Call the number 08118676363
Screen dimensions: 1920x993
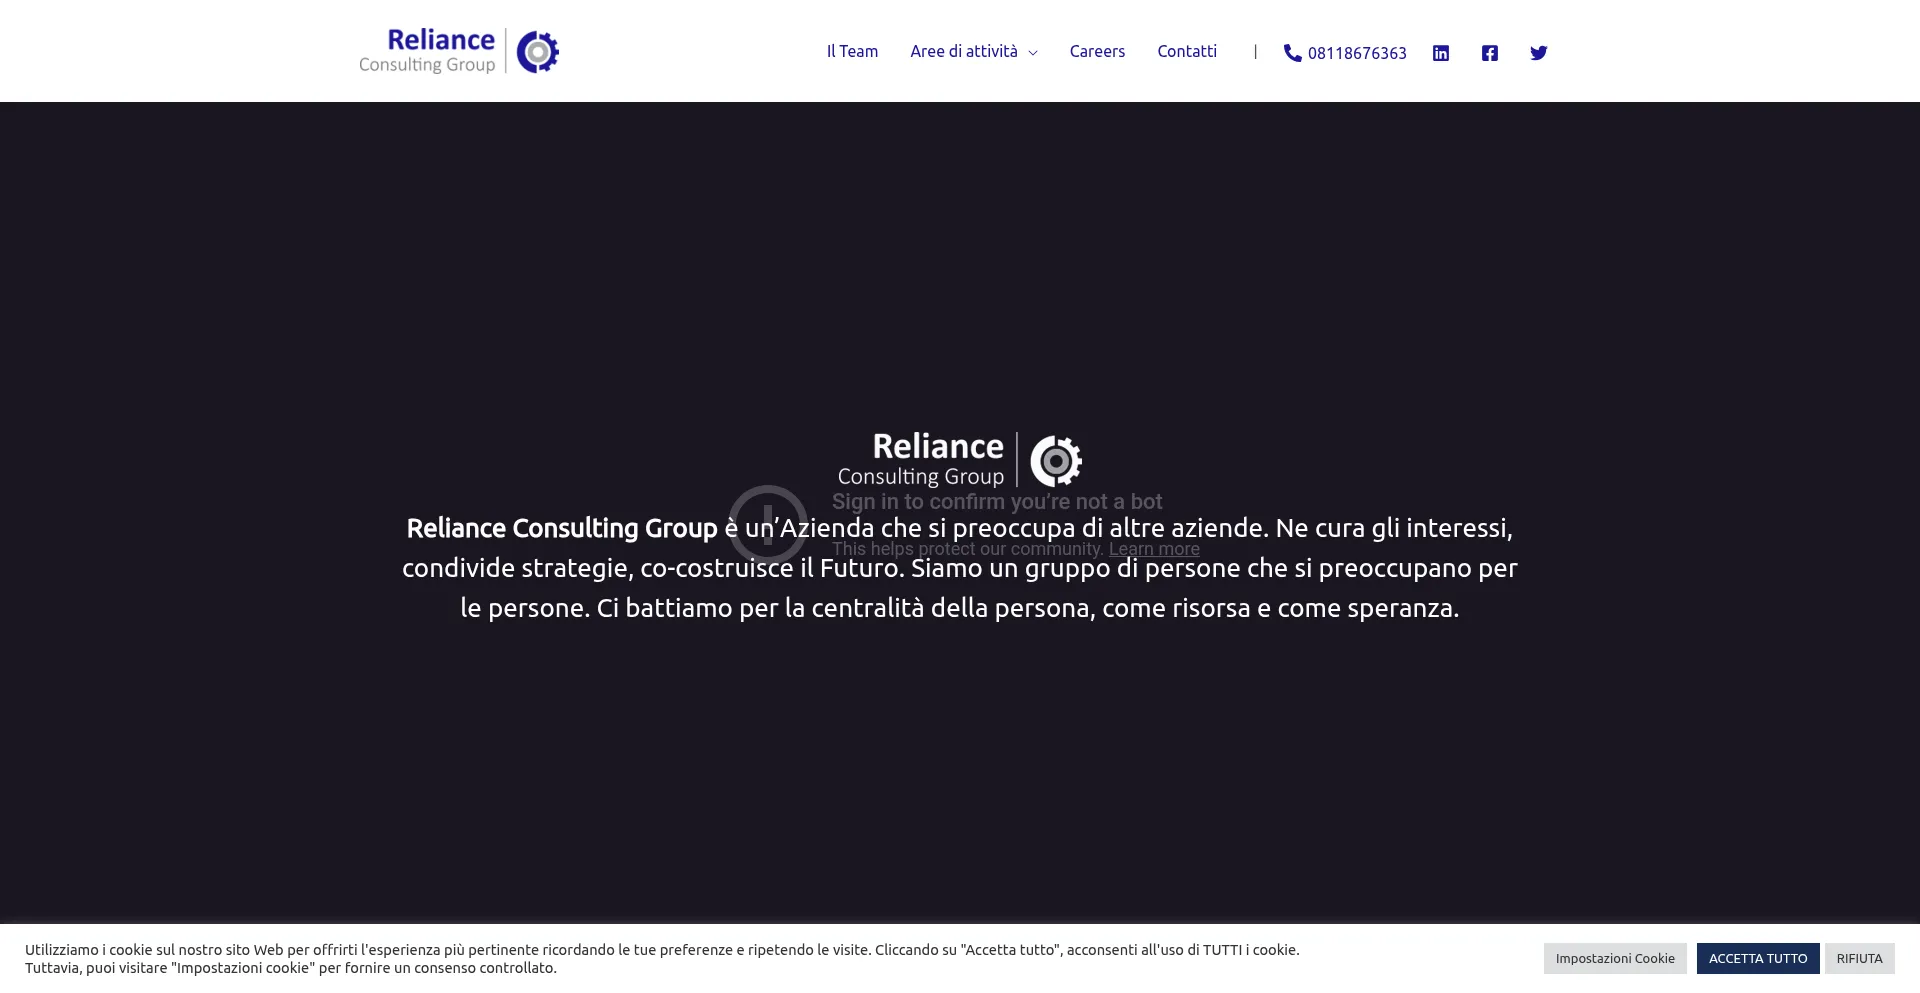(x=1356, y=53)
